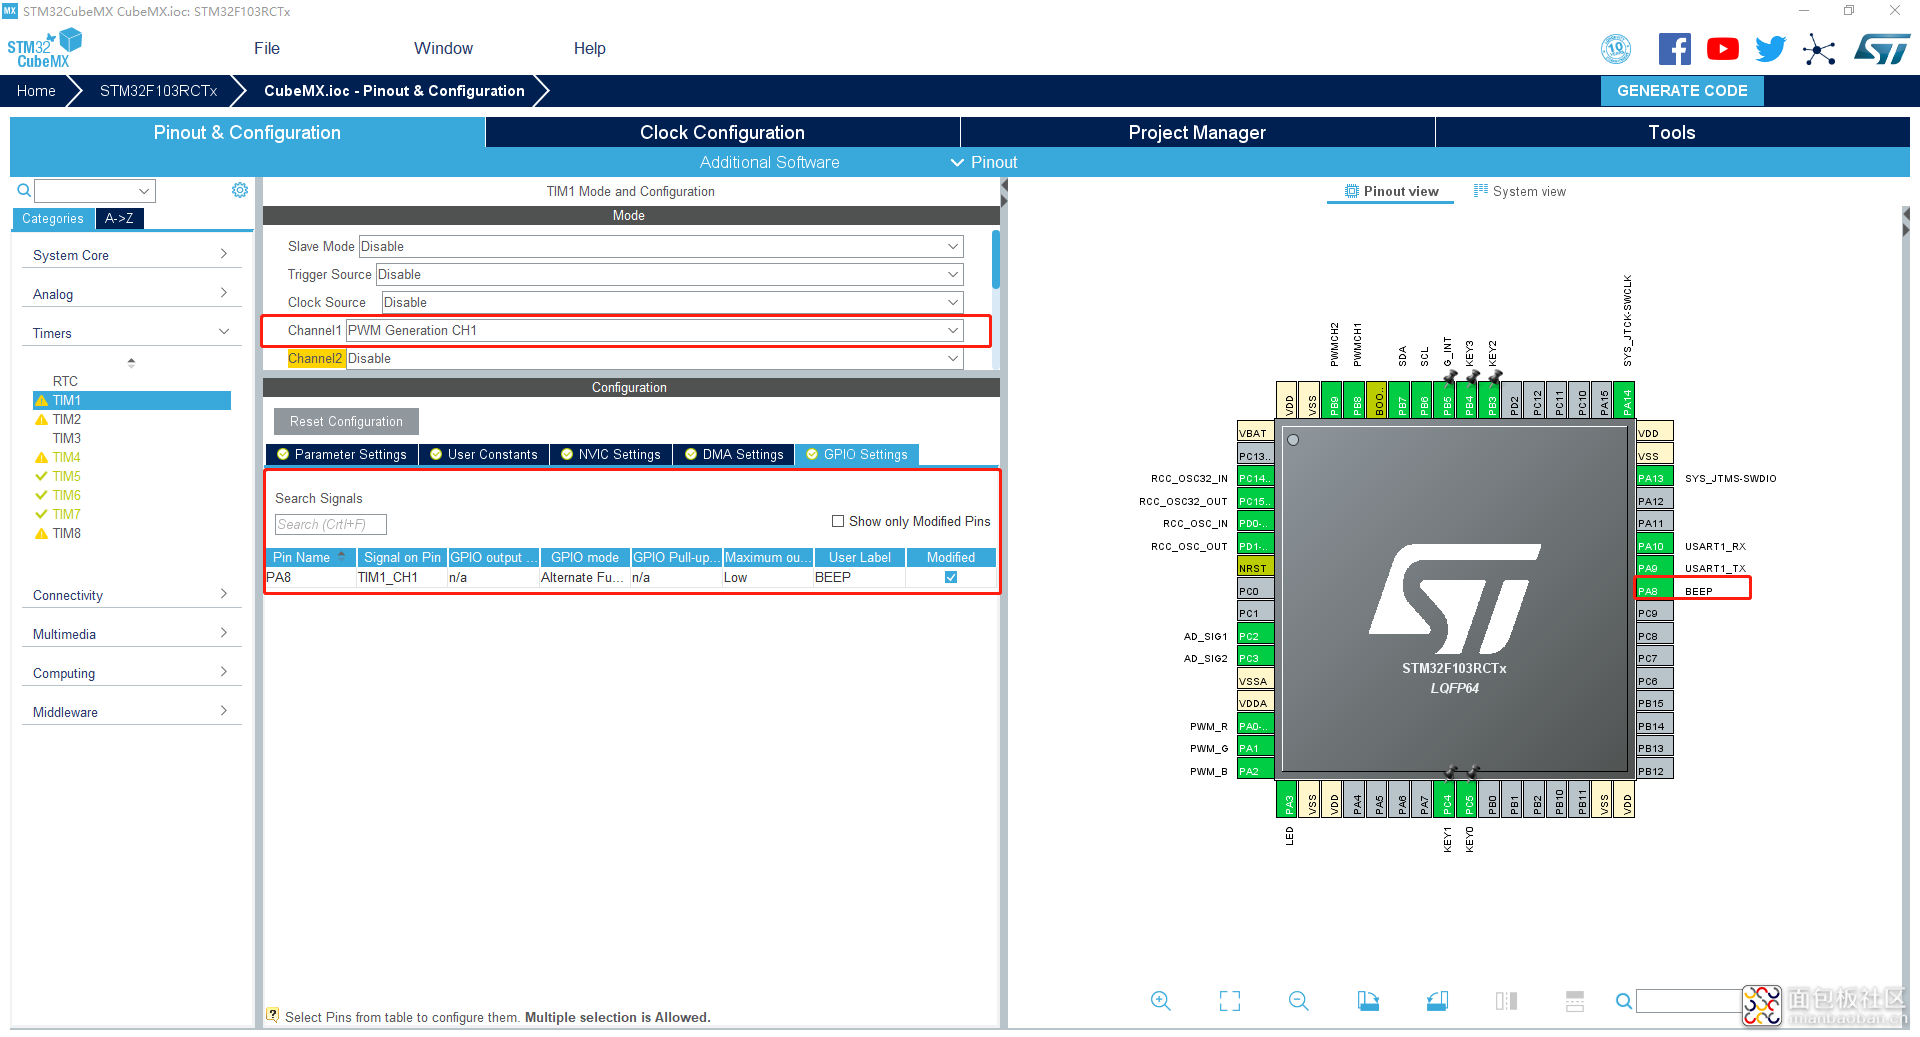Screen dimensions: 1920x1037
Task: Switch to the Project Manager tab
Action: [x=1197, y=132]
